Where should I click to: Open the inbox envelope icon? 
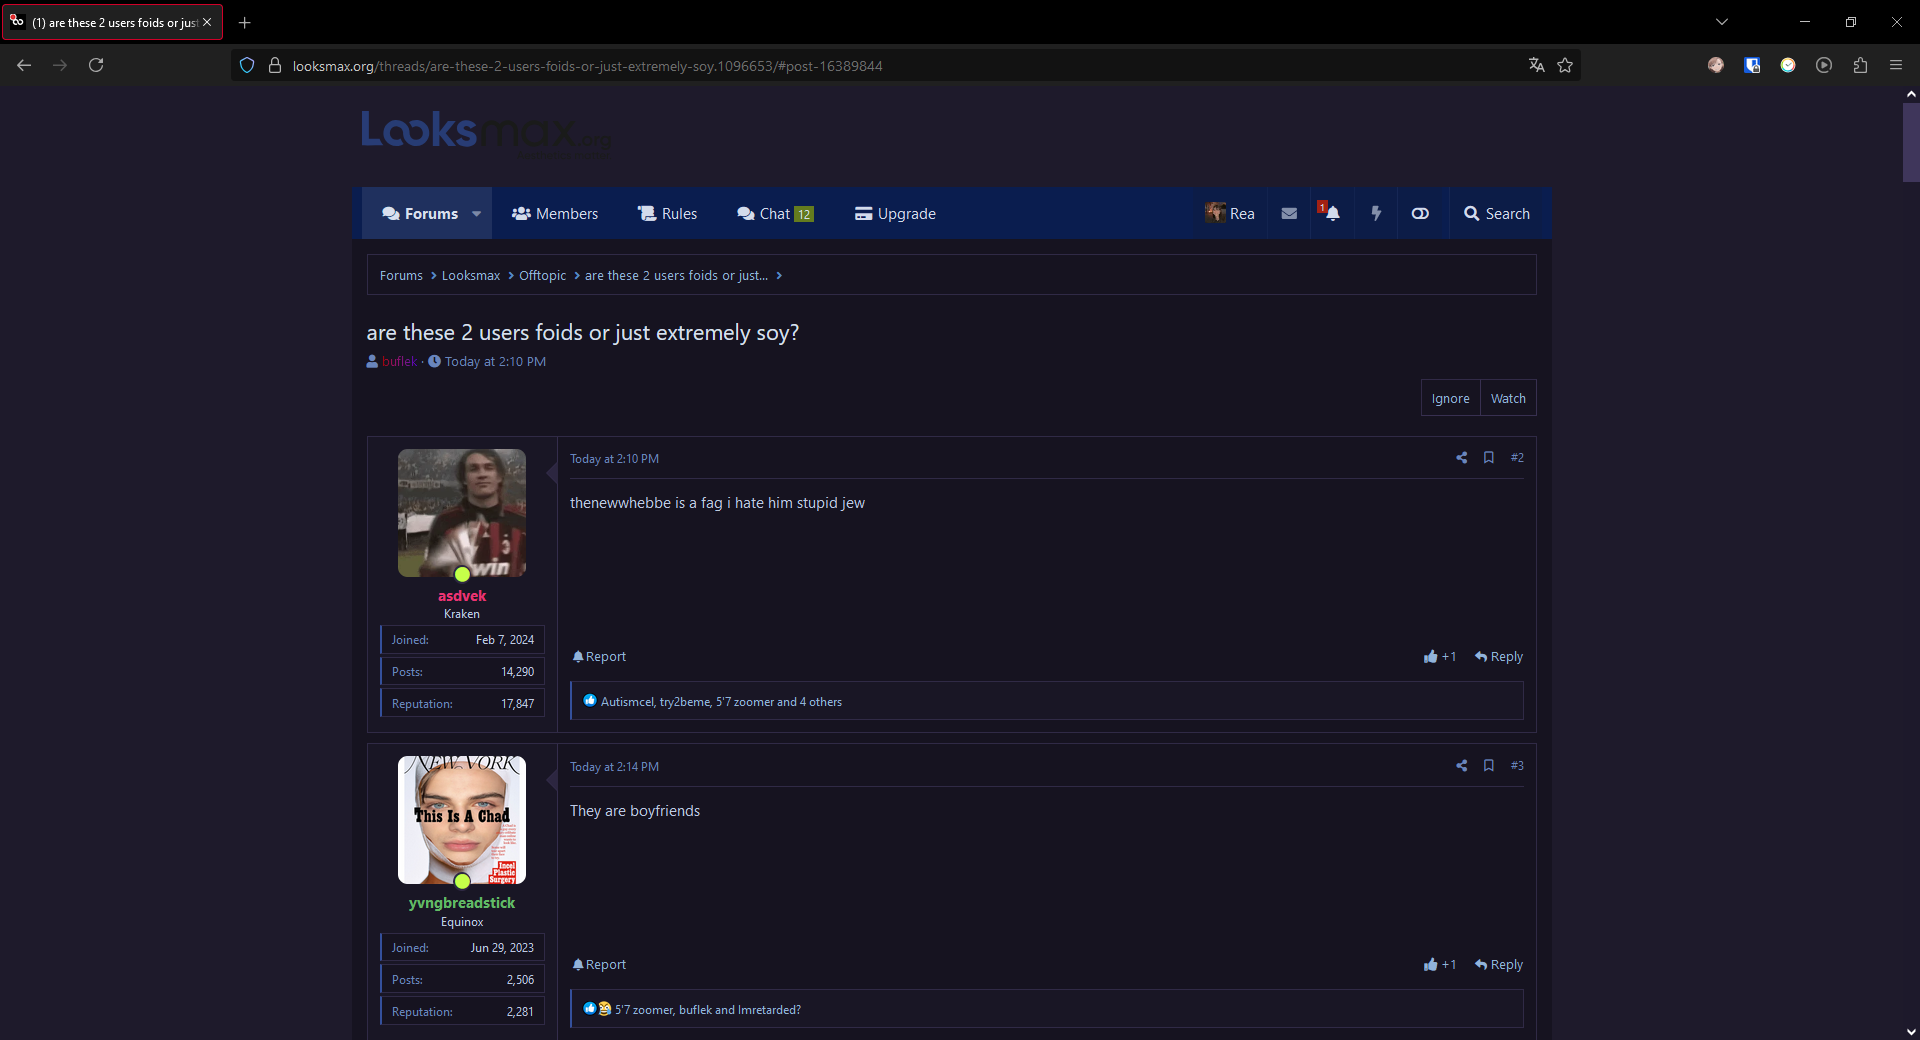click(x=1289, y=213)
